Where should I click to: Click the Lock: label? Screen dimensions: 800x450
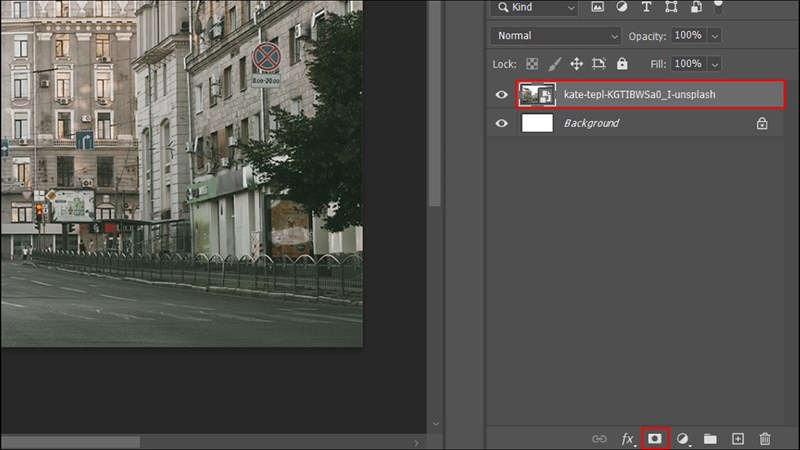(x=505, y=64)
